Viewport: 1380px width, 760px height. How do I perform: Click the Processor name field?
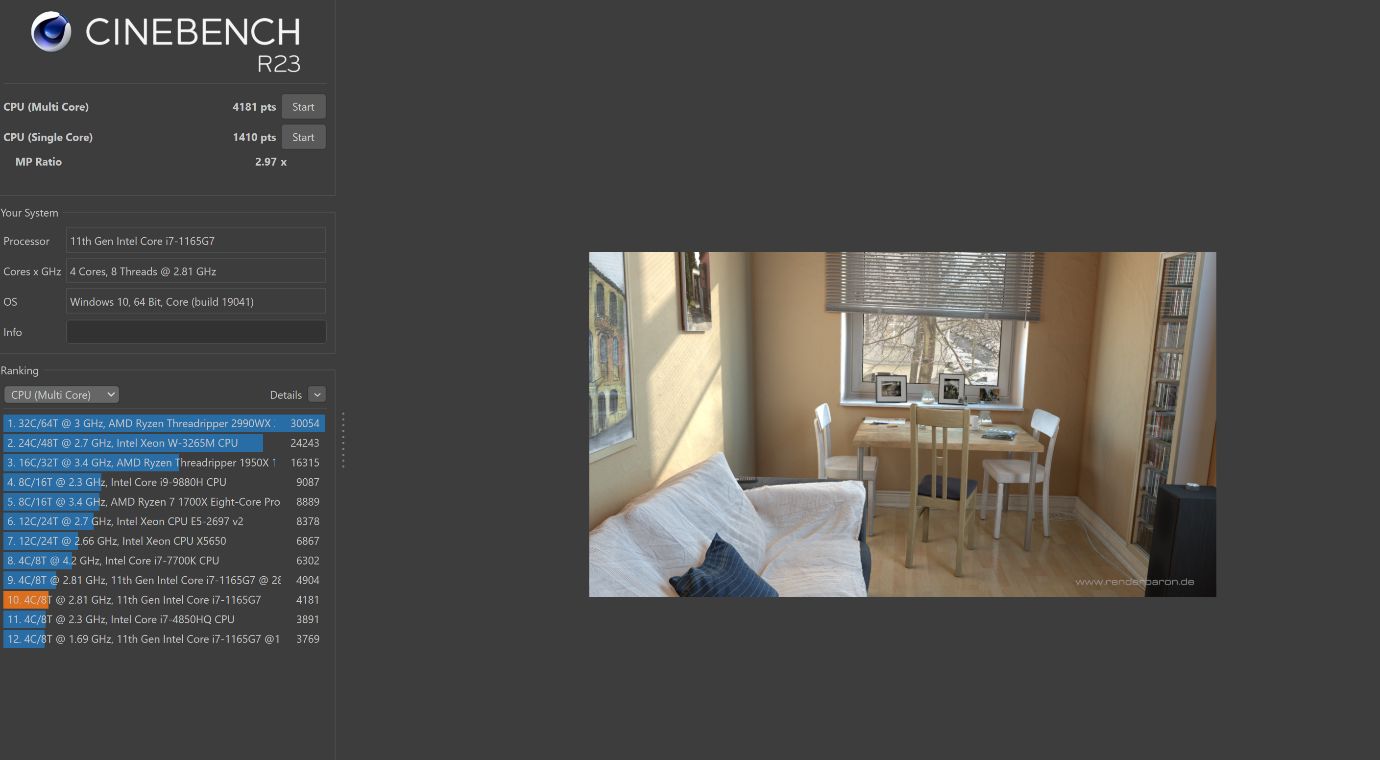196,241
